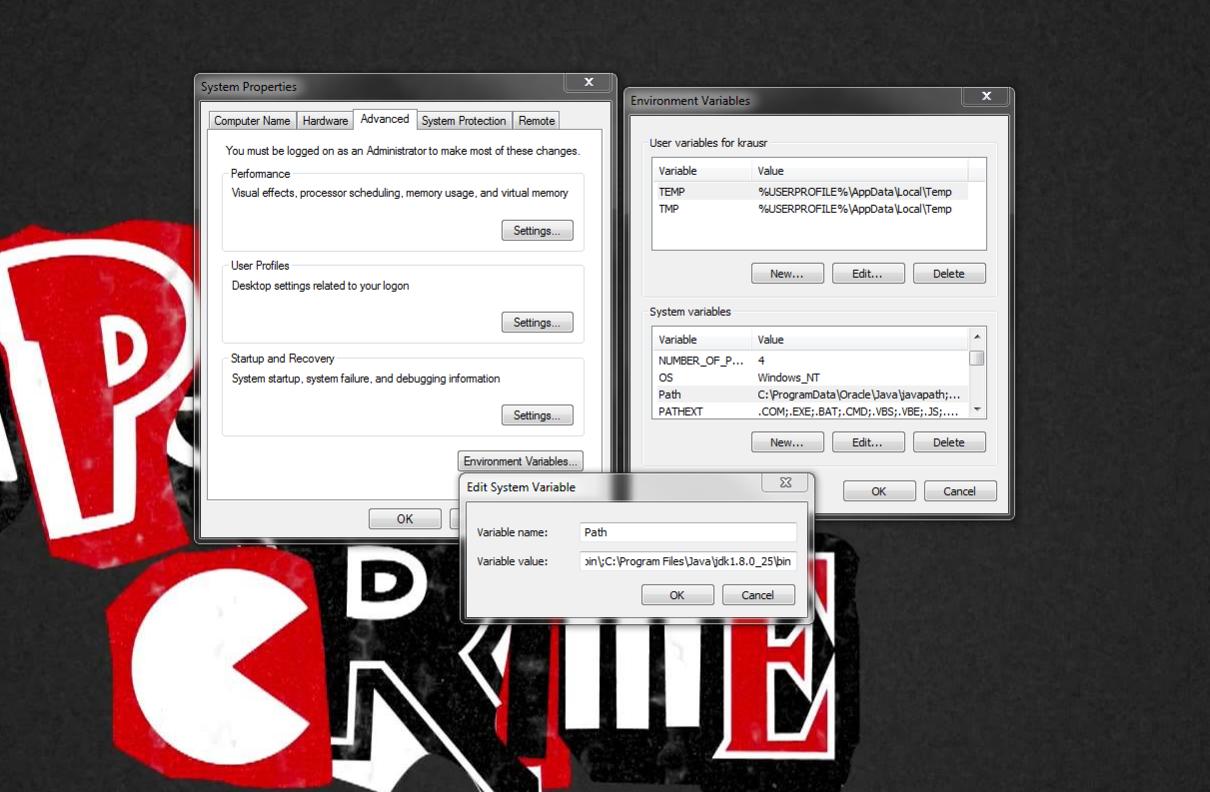Edit the selected user variable

(868, 273)
